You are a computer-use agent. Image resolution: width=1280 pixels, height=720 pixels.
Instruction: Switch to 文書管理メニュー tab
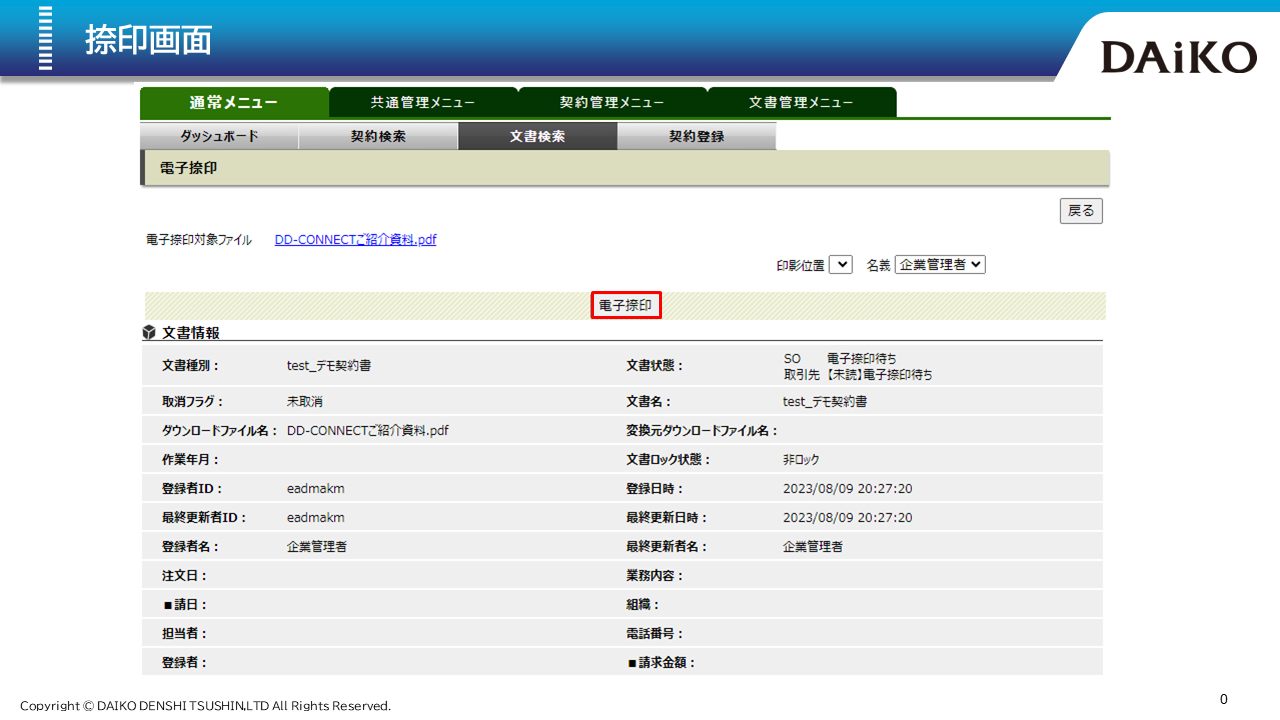pyautogui.click(x=801, y=102)
